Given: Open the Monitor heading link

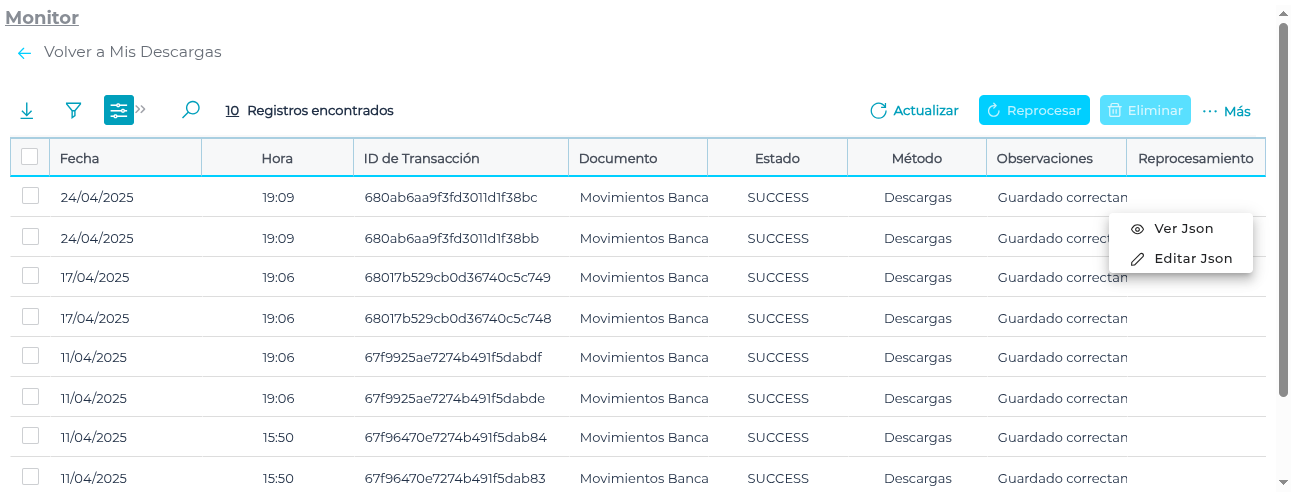Looking at the screenshot, I should point(42,18).
